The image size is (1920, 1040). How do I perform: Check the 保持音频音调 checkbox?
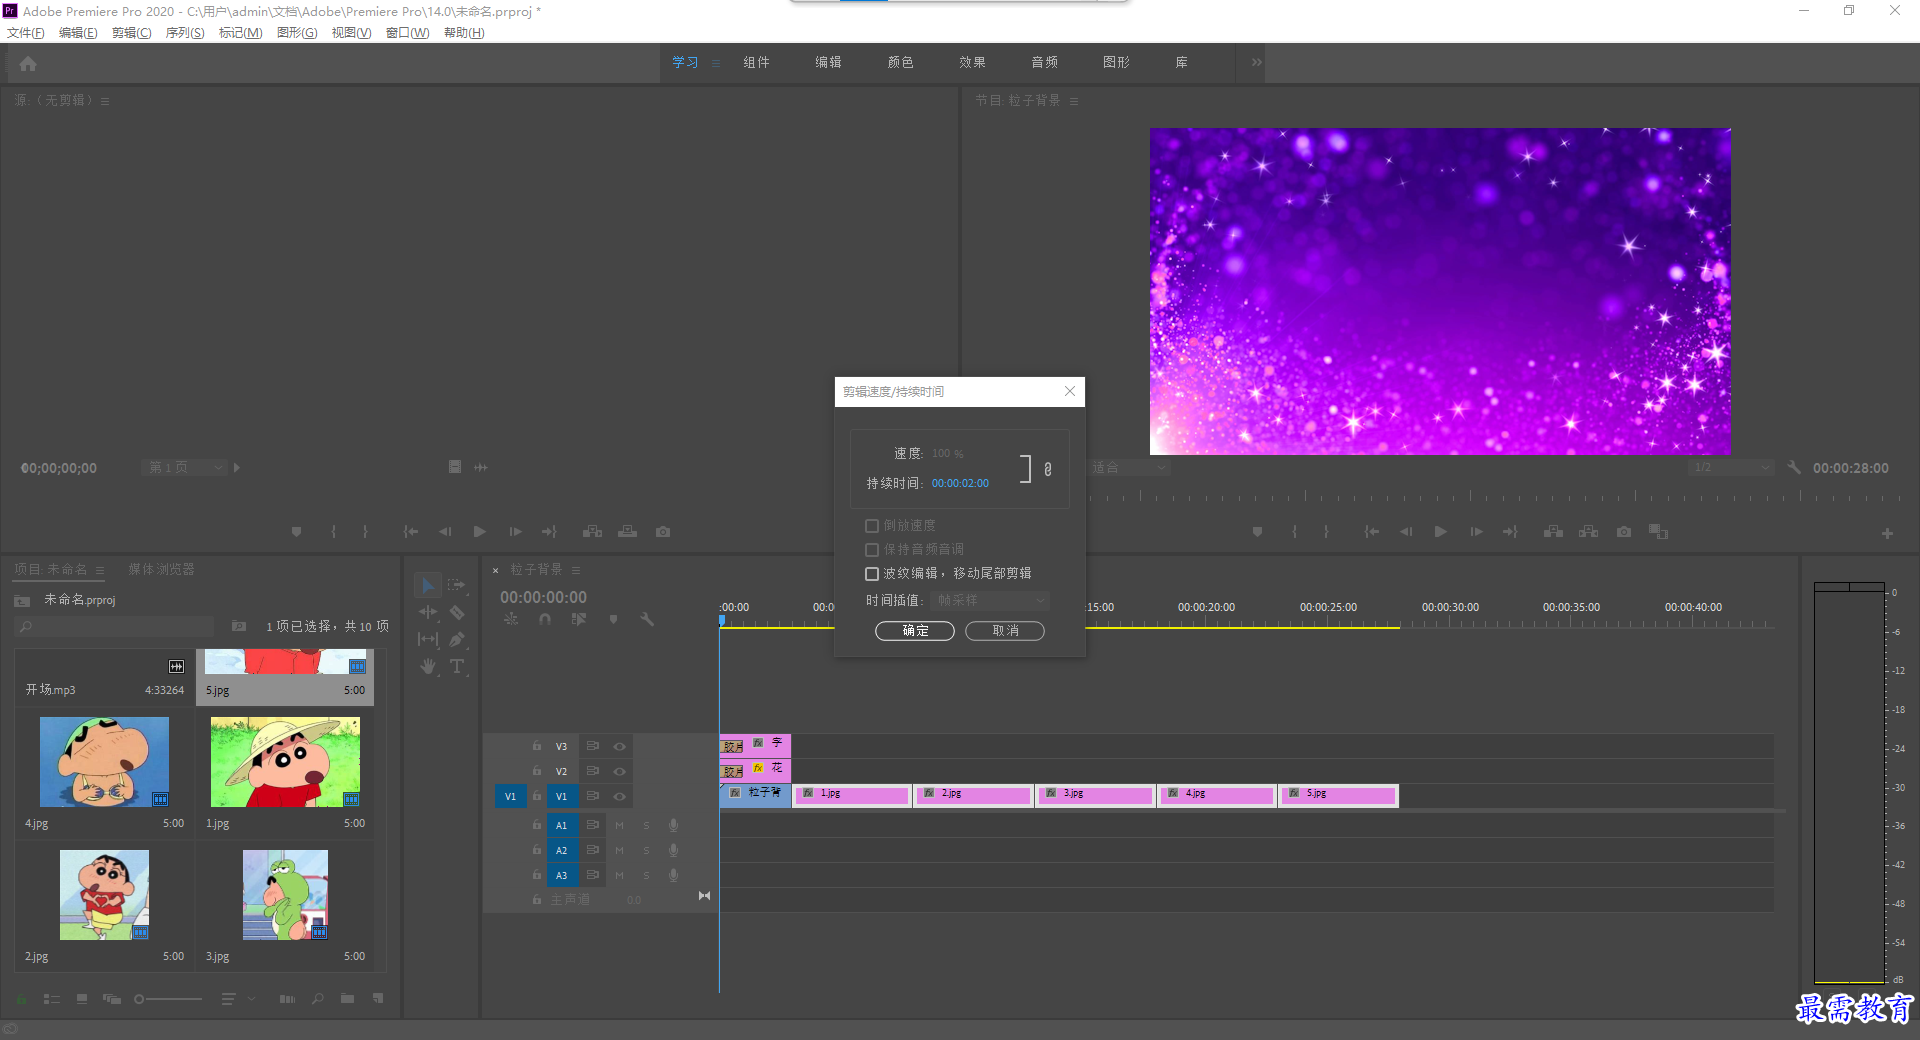point(872,550)
